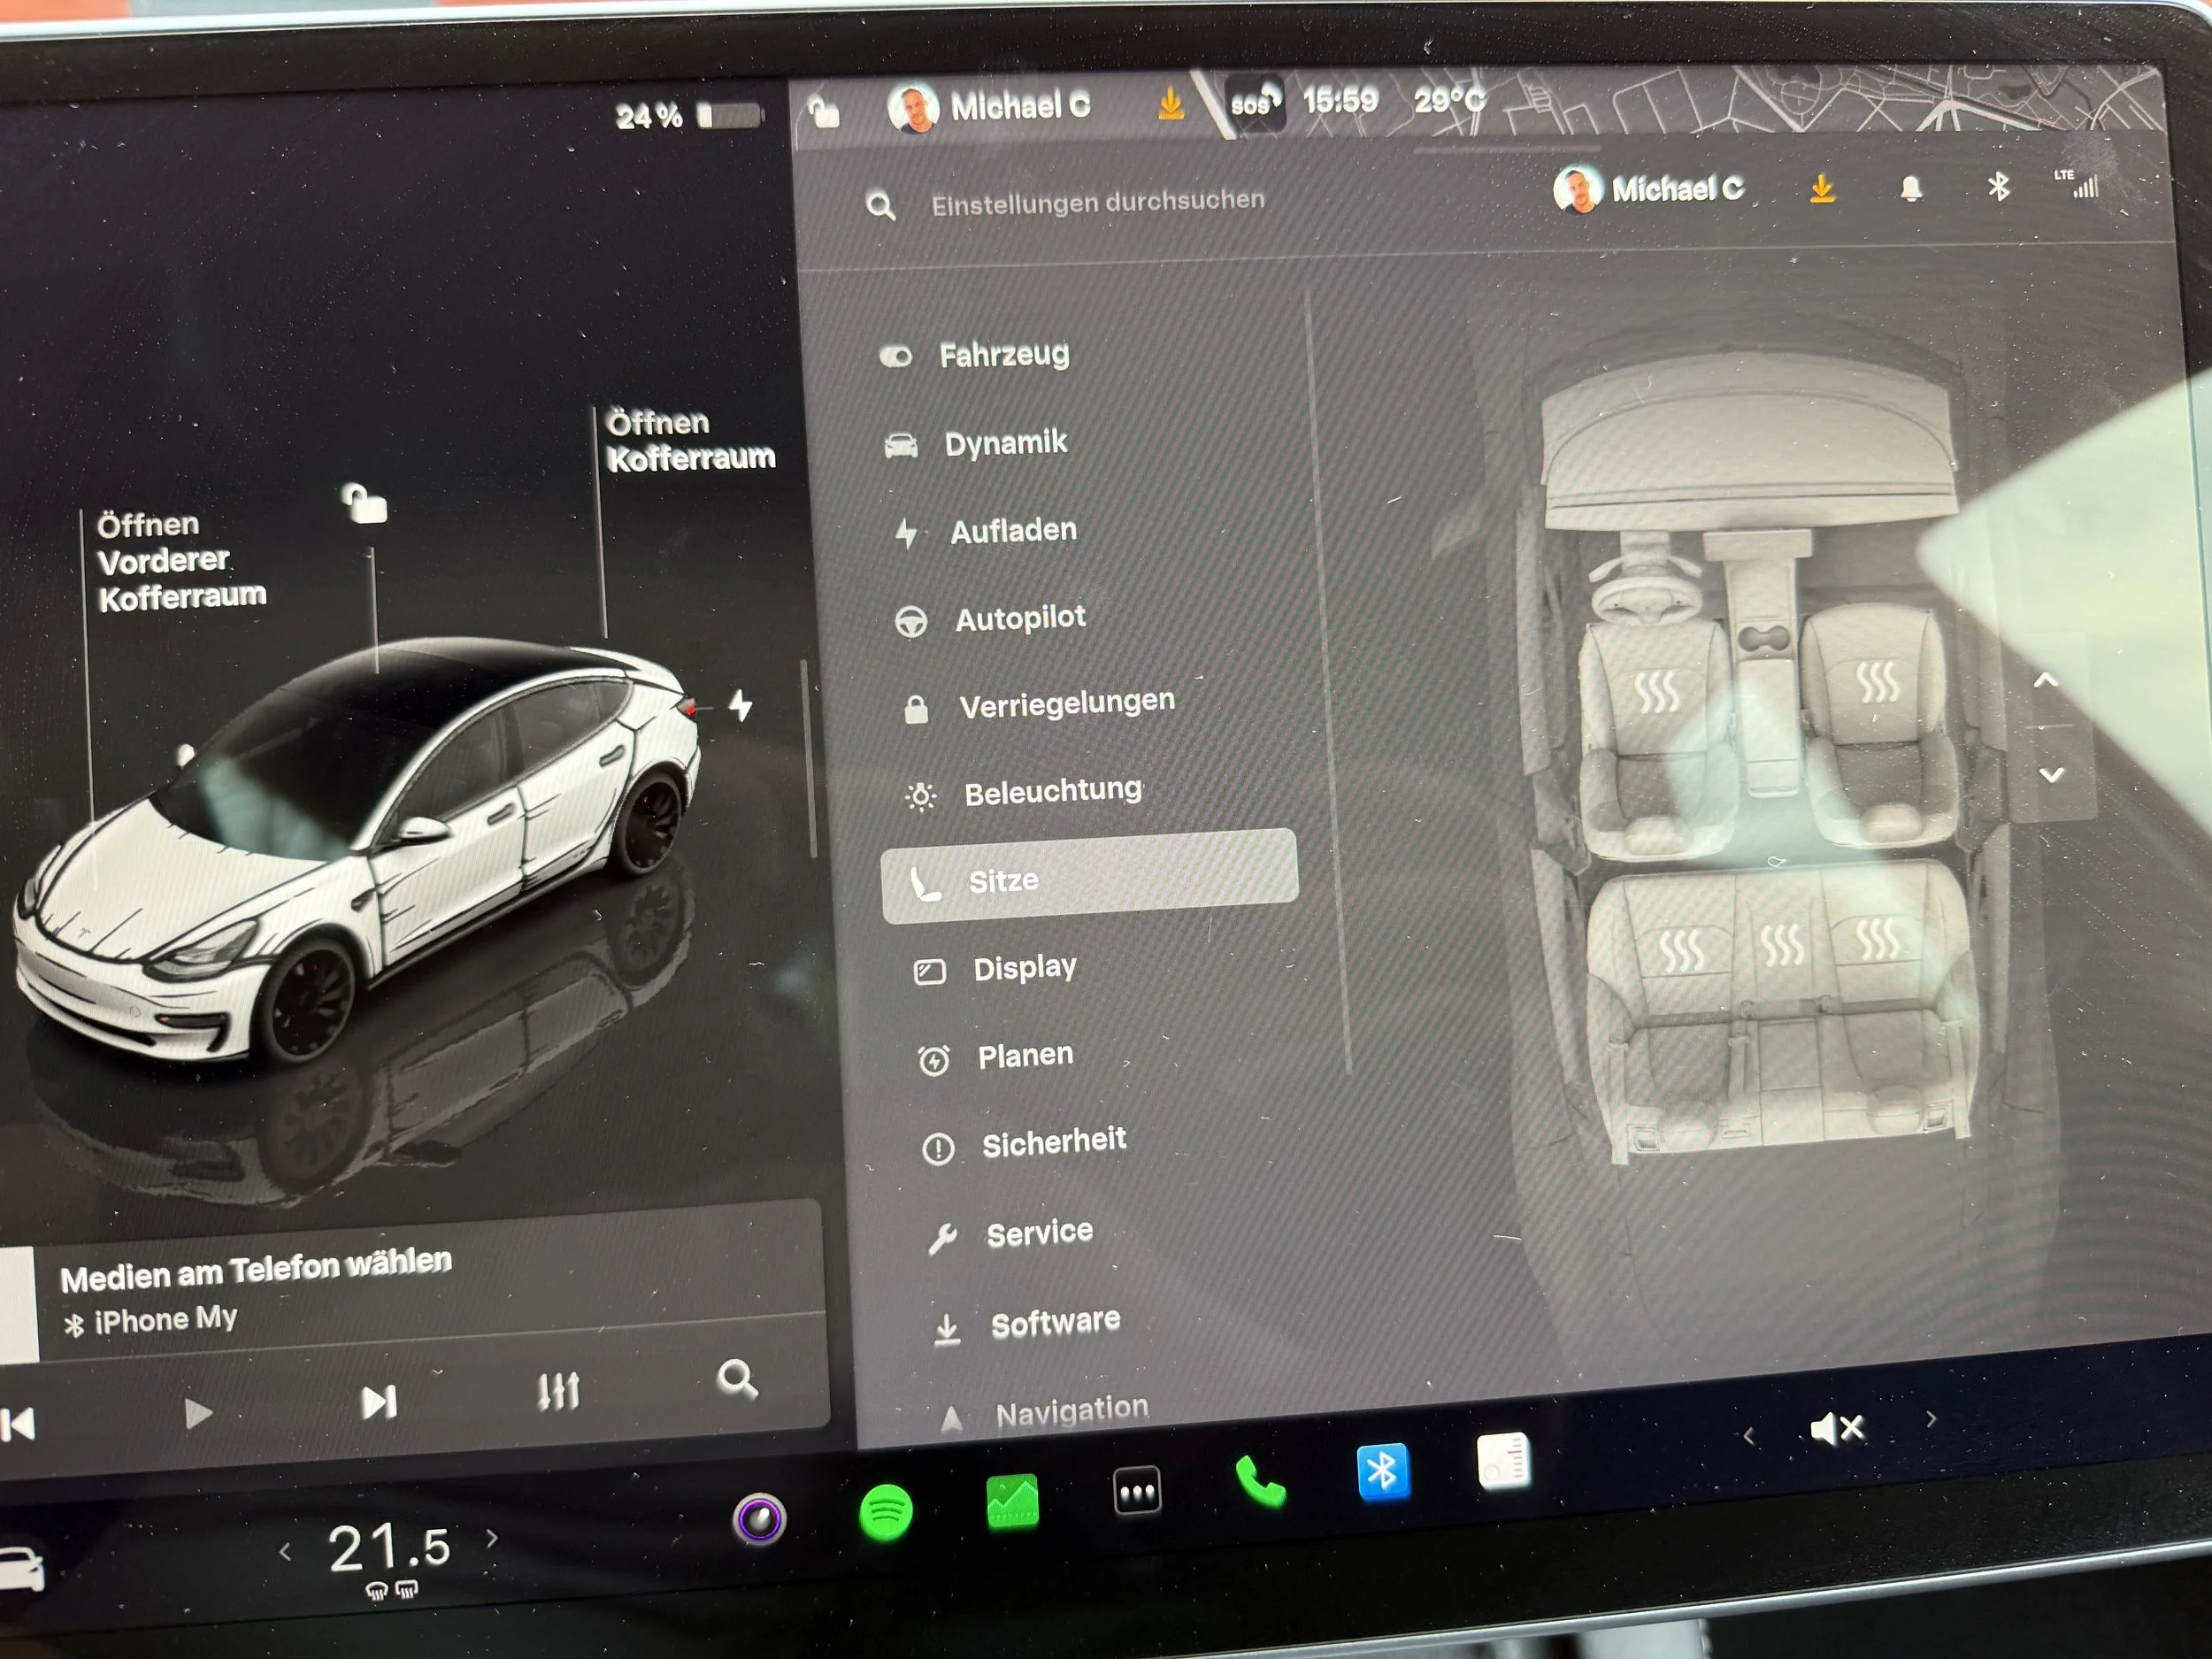The height and width of the screenshot is (1659, 2212).
Task: Launch Spotify from the bottom bar
Action: (x=885, y=1512)
